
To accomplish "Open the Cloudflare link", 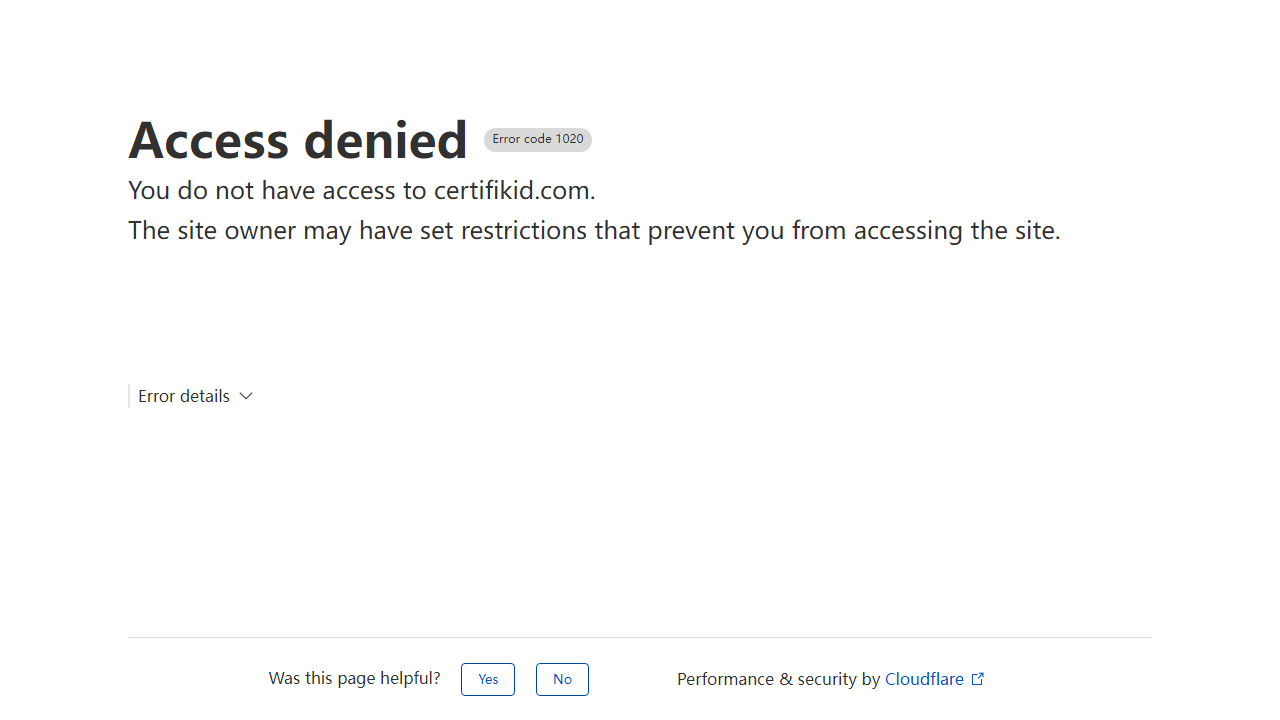I will coord(924,679).
